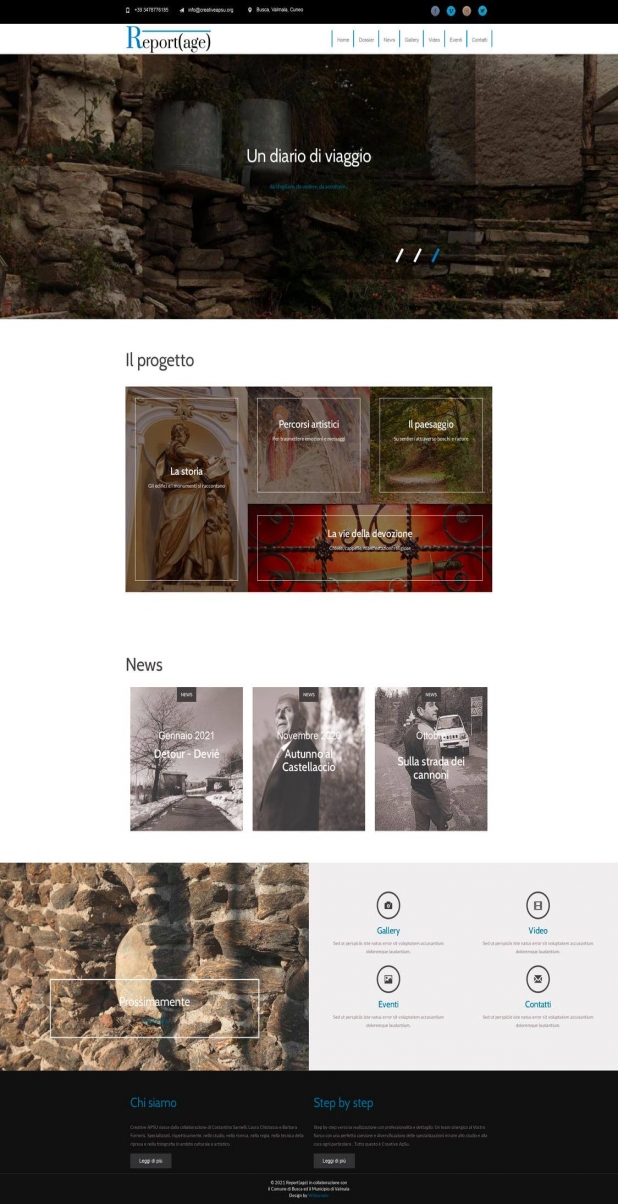This screenshot has width=618, height=1204.
Task: Click the Eventi picture circle icon
Action: (388, 978)
